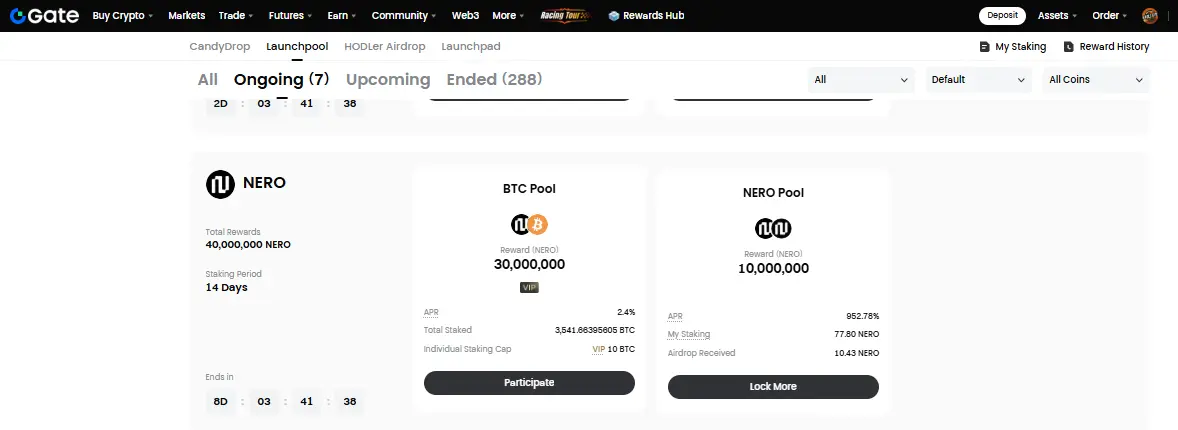This screenshot has height=430, width=1178.
Task: Open the user profile avatar
Action: click(x=1149, y=16)
